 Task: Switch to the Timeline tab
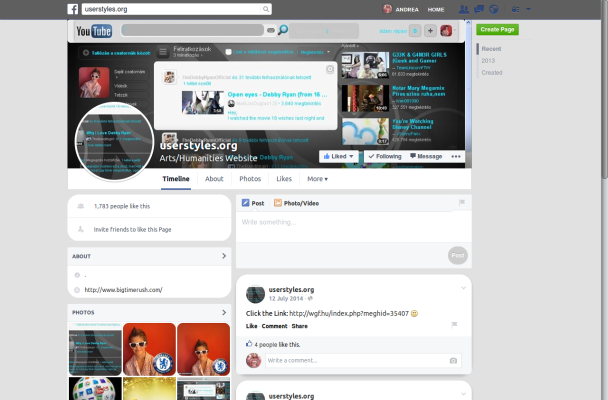pos(176,179)
